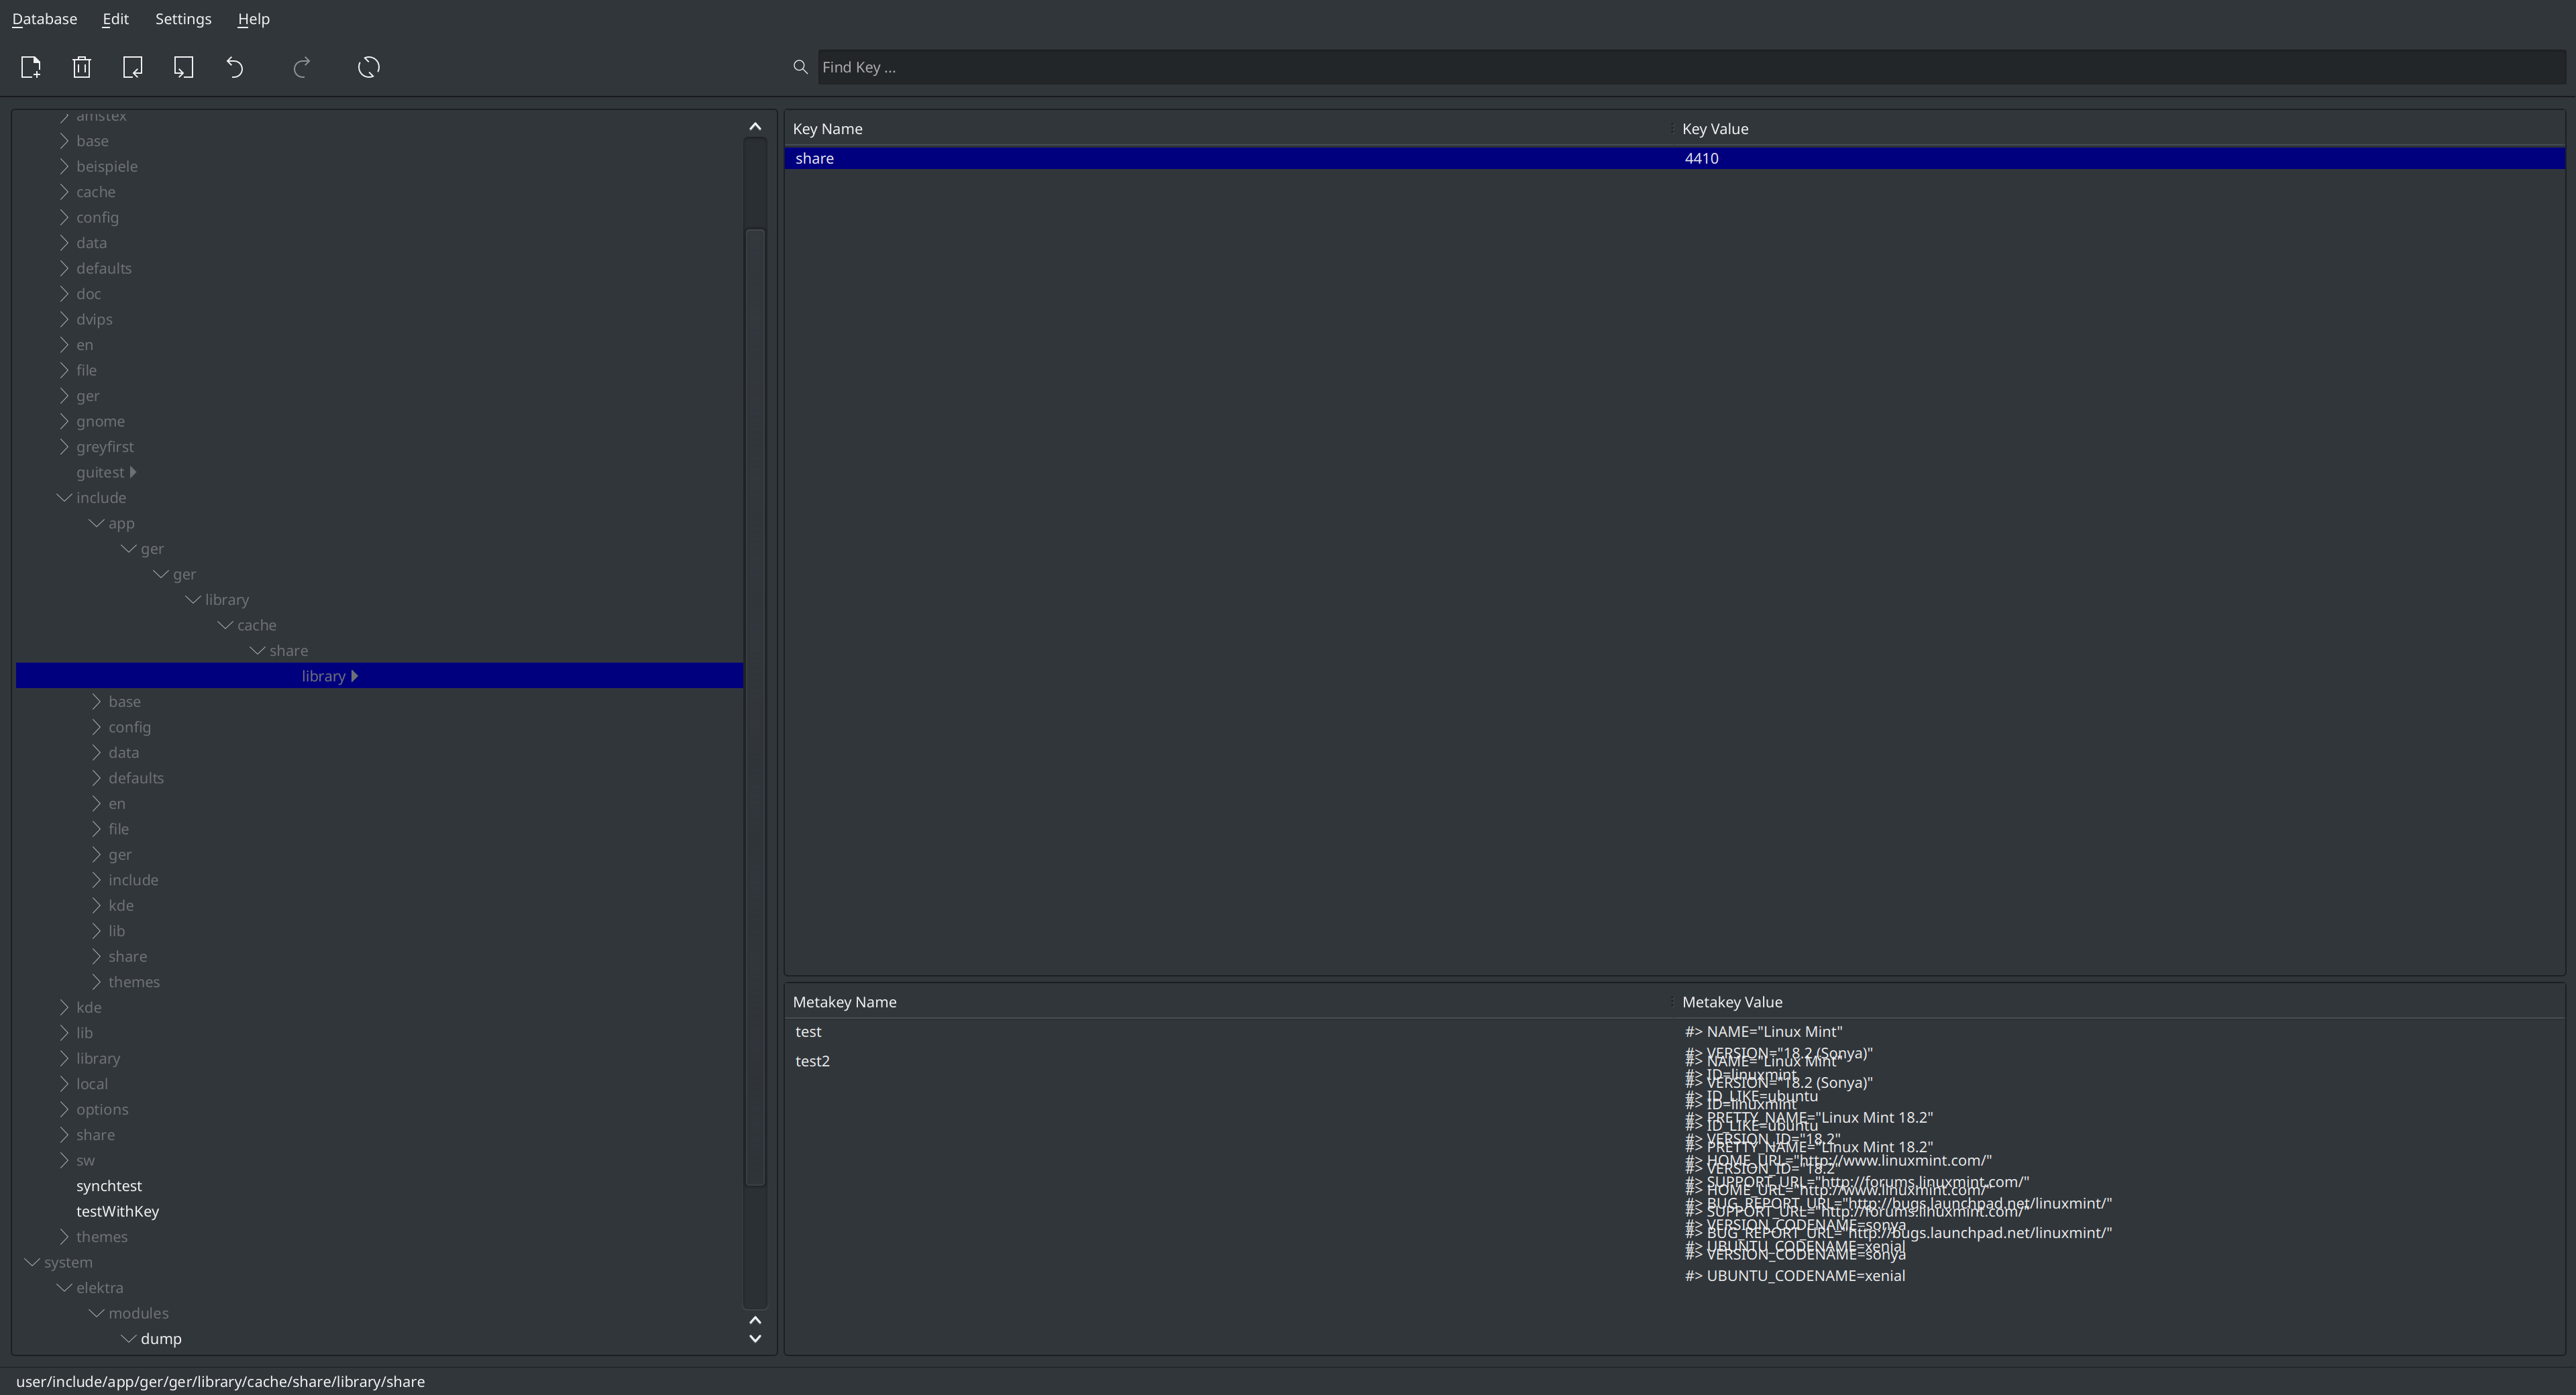Open the import configuration toolbar icon
2576x1395 pixels.
tap(132, 67)
